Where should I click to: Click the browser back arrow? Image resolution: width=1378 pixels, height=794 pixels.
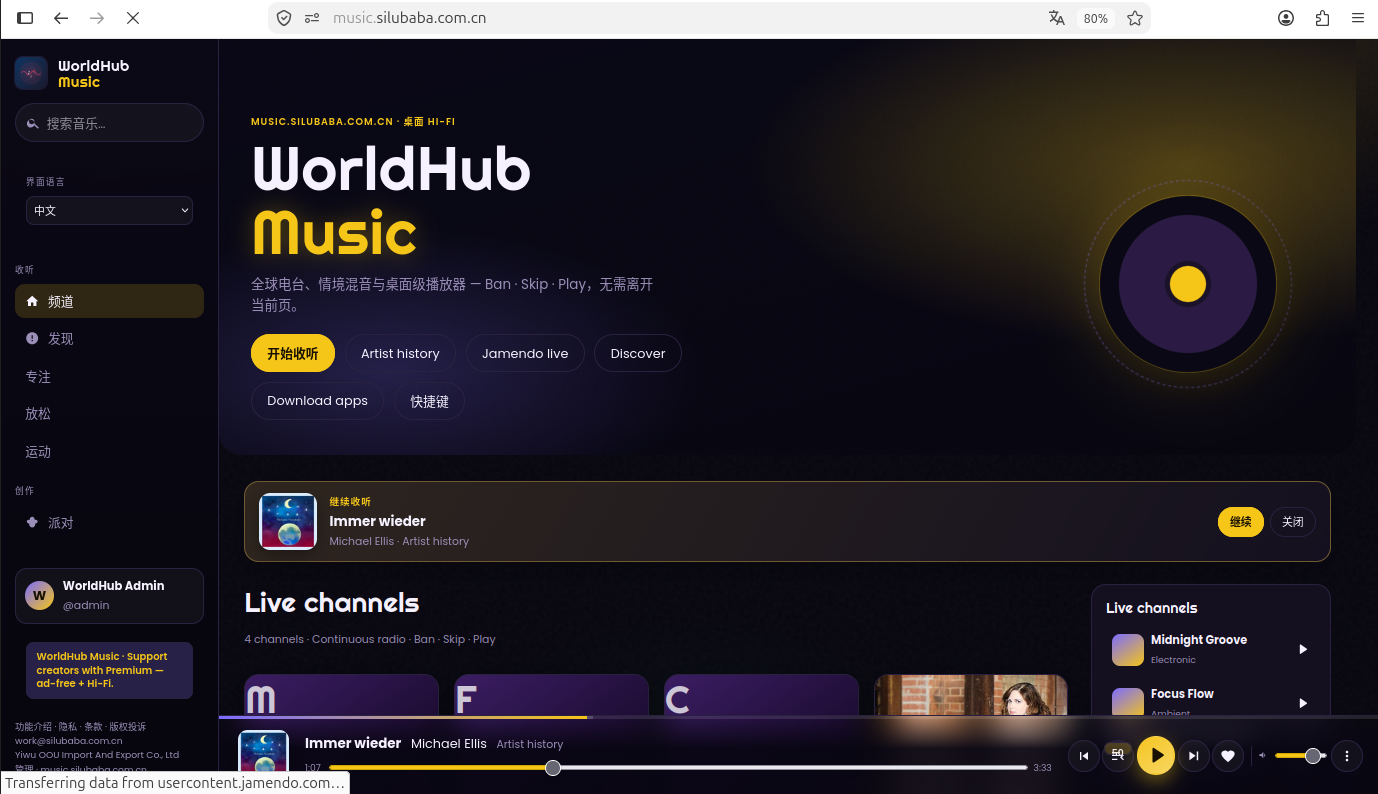pyautogui.click(x=61, y=18)
